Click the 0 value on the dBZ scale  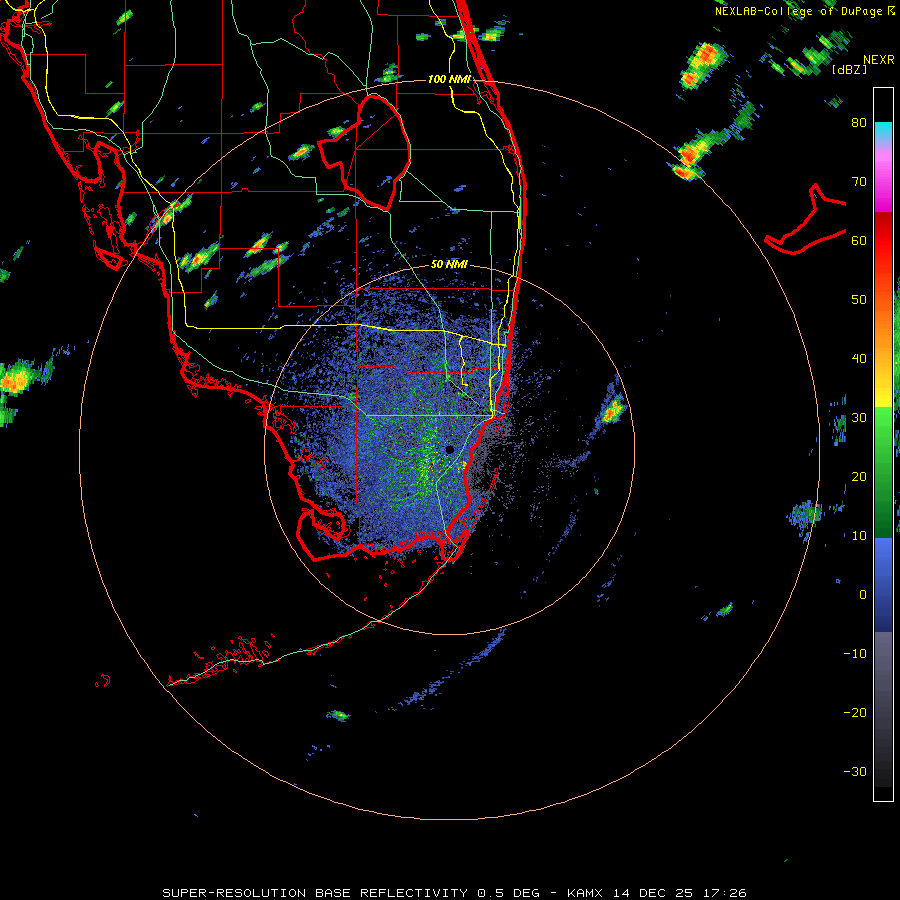pos(863,595)
